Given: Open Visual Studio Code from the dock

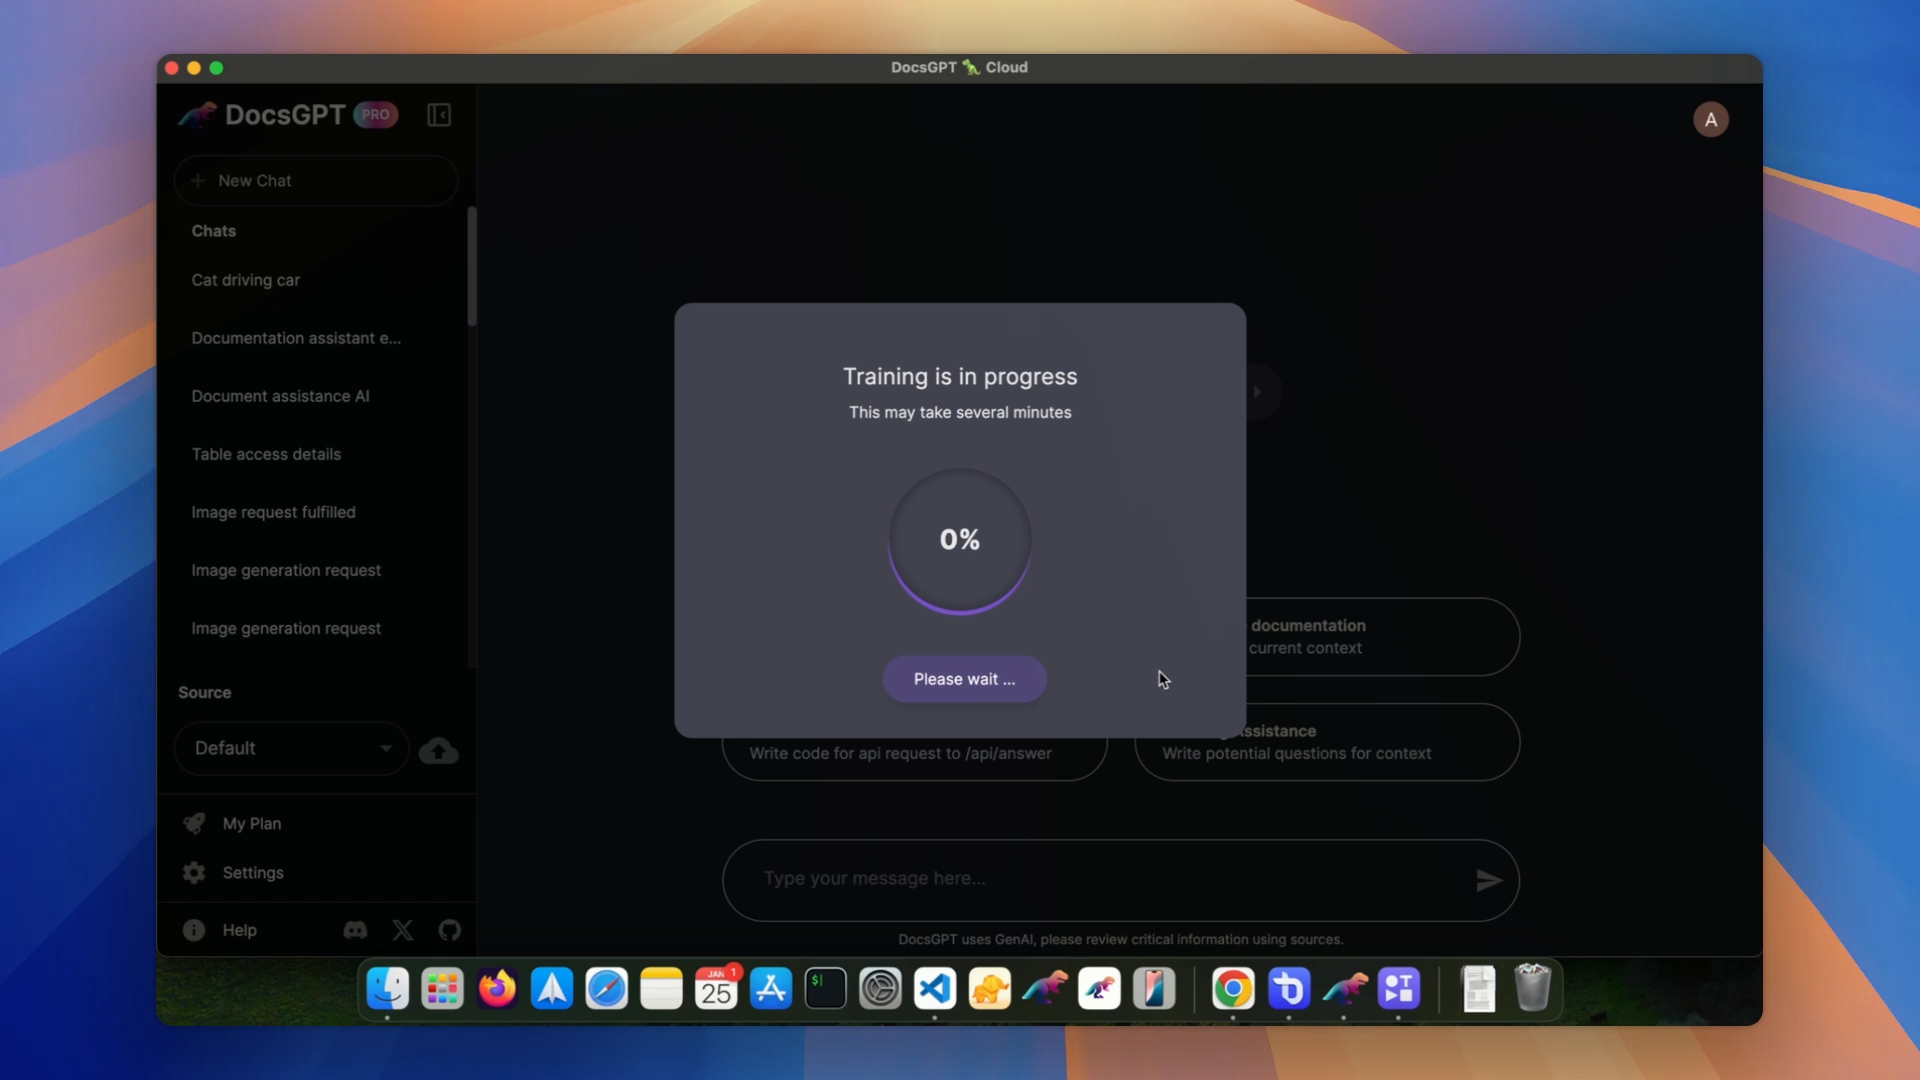Looking at the screenshot, I should [x=935, y=989].
